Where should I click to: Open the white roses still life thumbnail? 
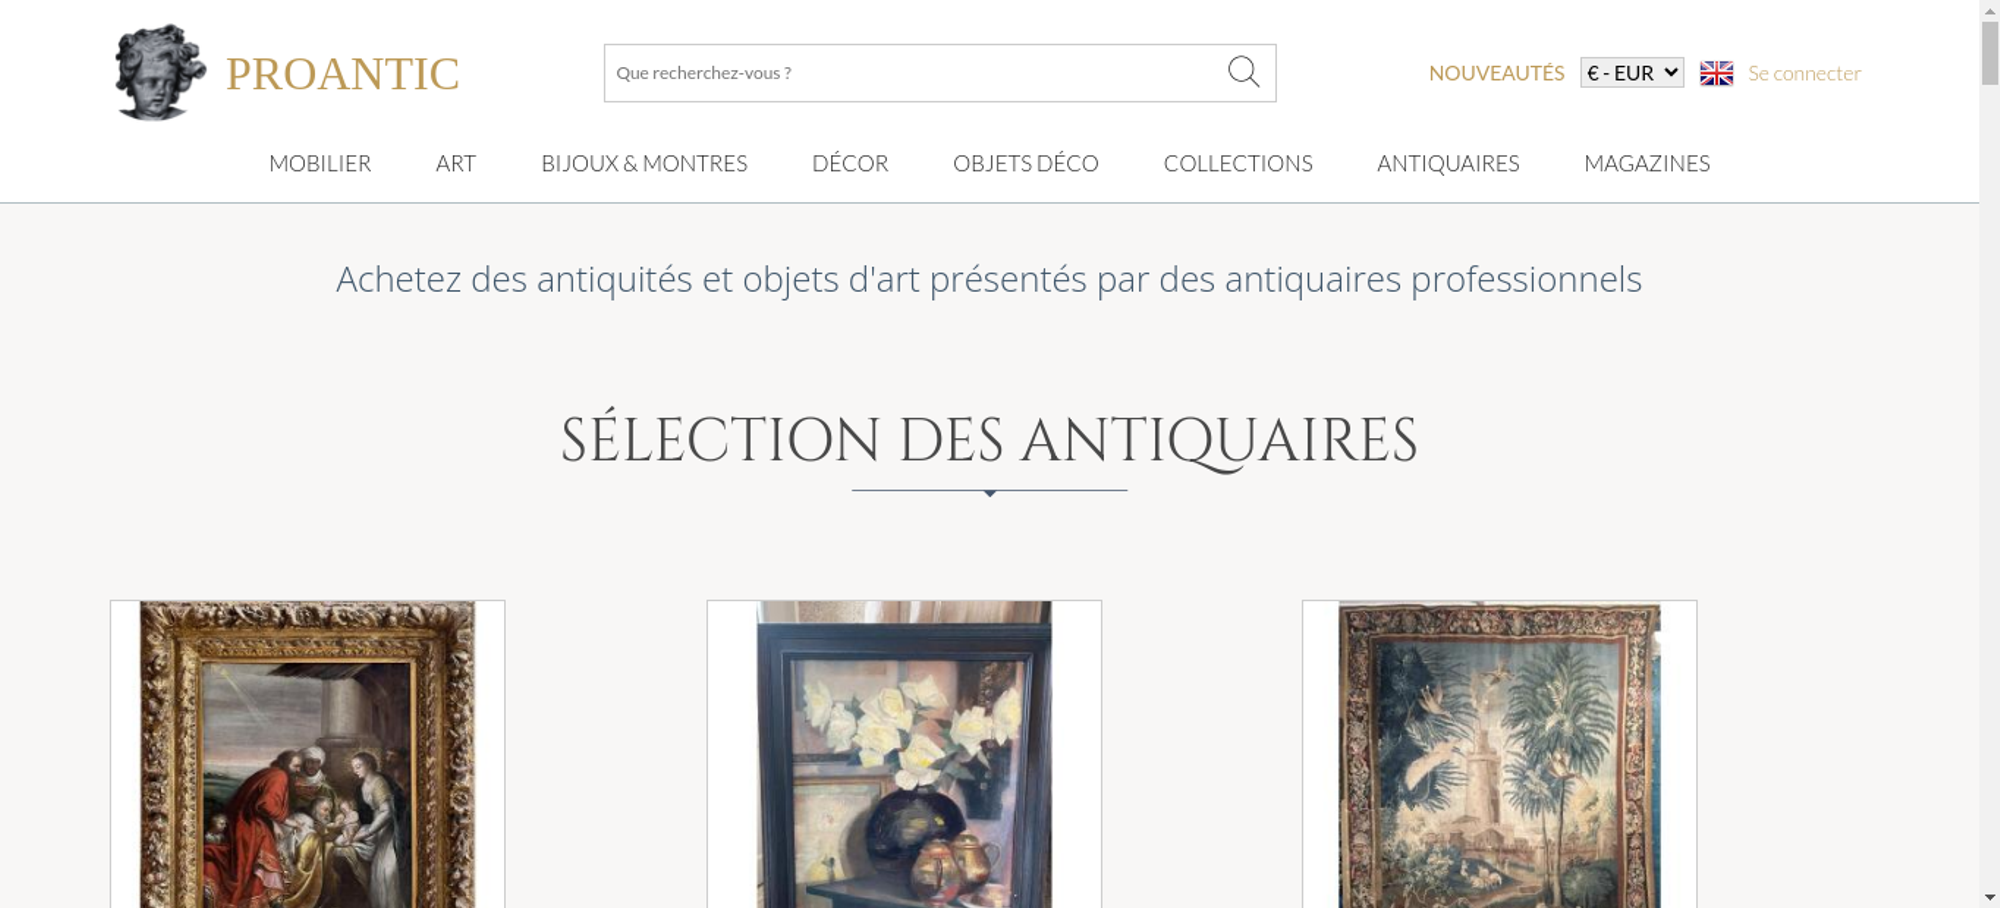point(904,754)
